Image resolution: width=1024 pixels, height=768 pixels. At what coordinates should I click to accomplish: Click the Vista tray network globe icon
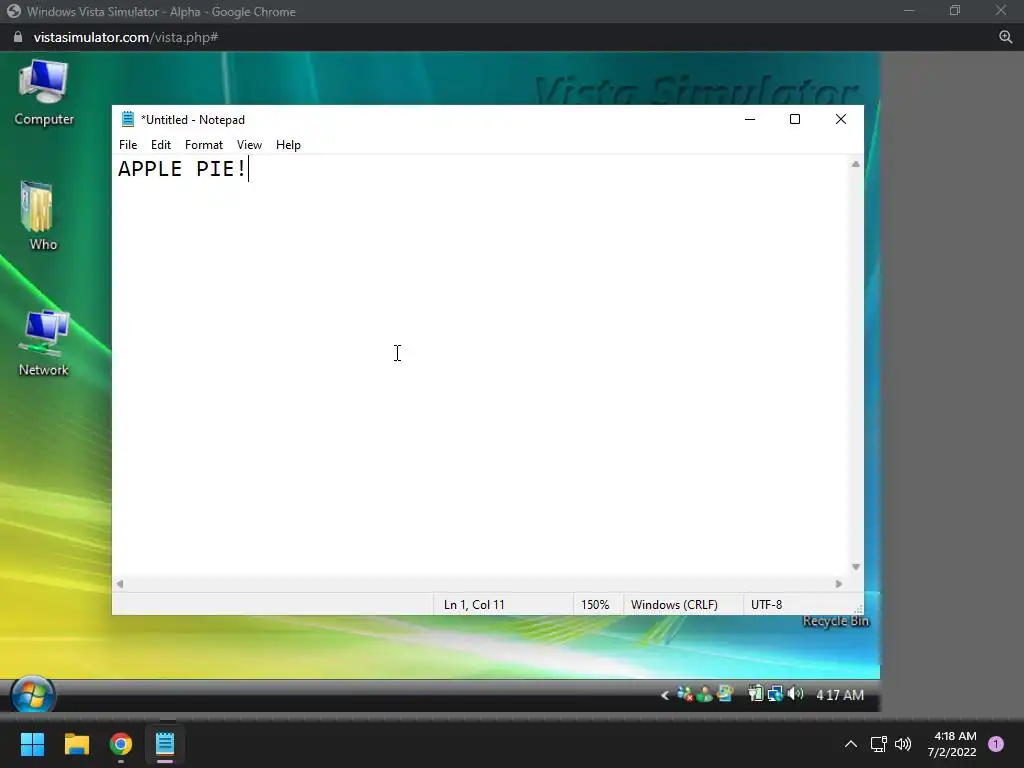[x=775, y=694]
